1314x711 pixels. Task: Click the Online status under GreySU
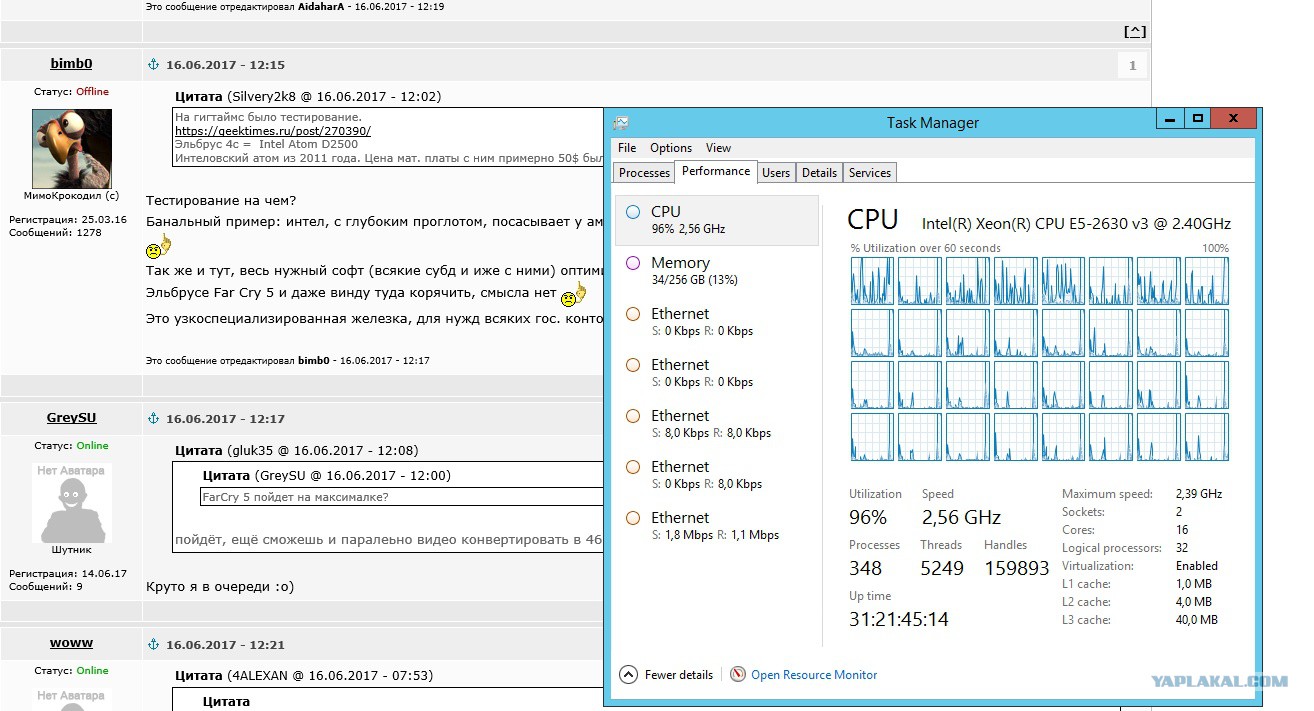(x=93, y=445)
